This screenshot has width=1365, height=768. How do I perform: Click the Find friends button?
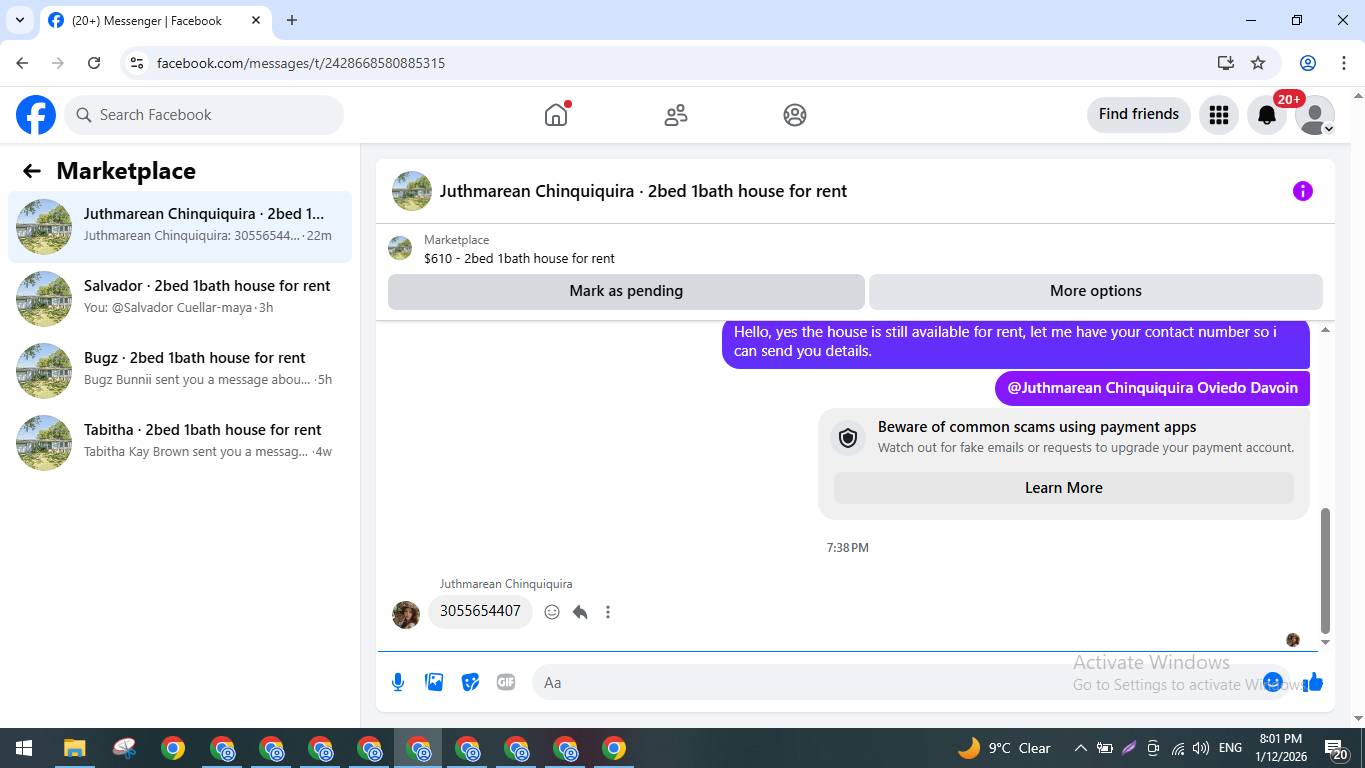(x=1139, y=115)
